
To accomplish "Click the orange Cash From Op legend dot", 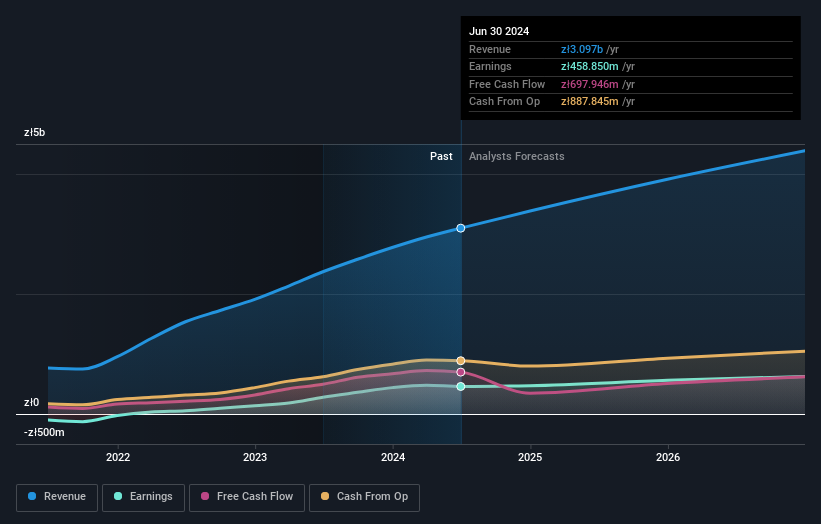I will pyautogui.click(x=325, y=496).
